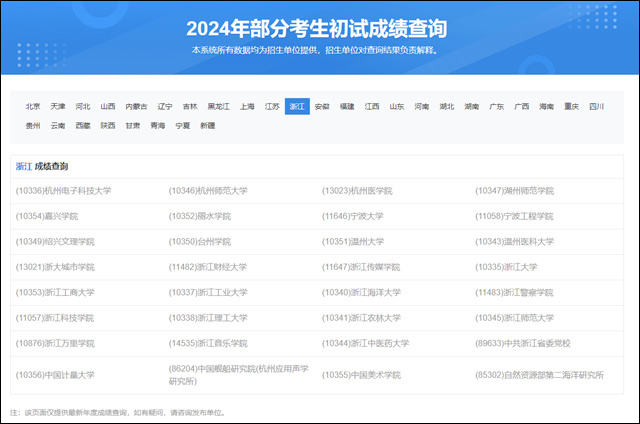Screen dimensions: 640x424
Task: Open (10347)湖州师范学院 link
Action: pos(514,191)
